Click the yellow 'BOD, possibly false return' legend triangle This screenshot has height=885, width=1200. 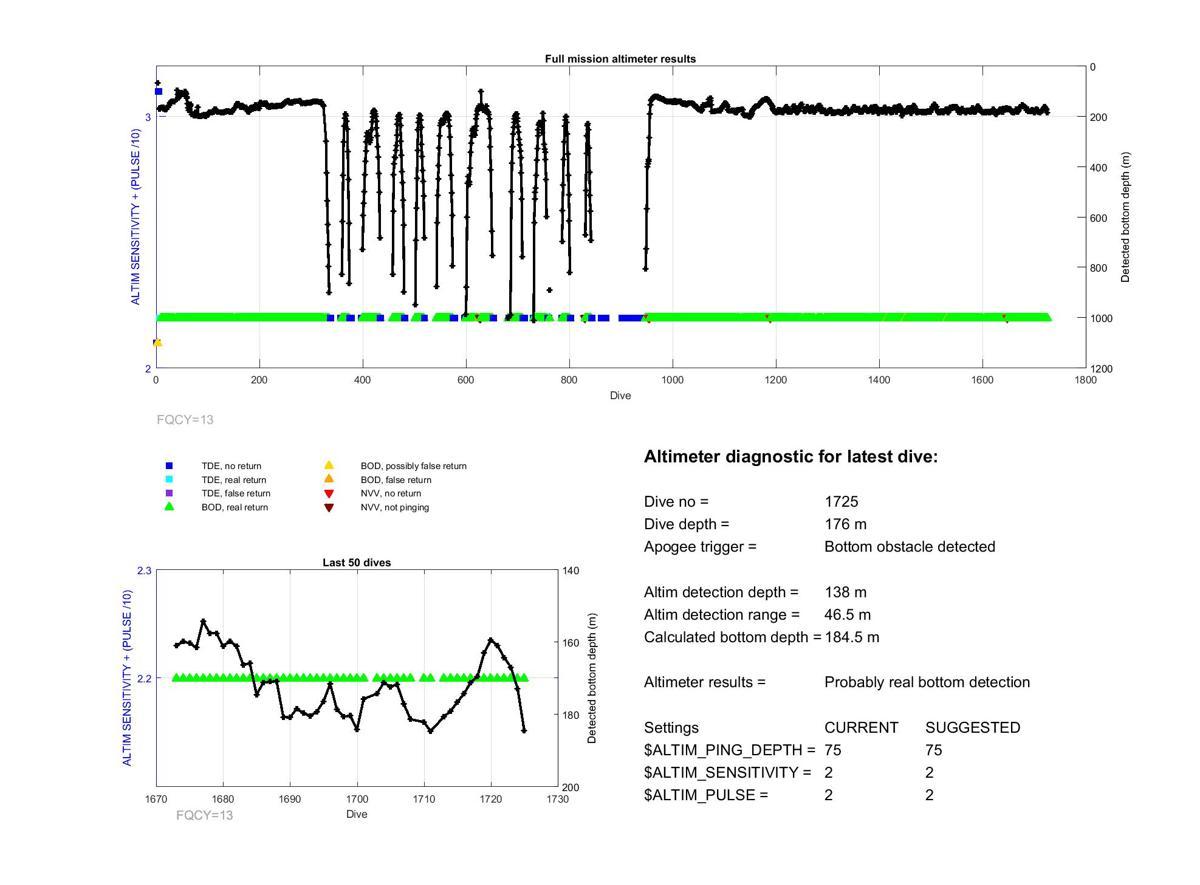328,466
